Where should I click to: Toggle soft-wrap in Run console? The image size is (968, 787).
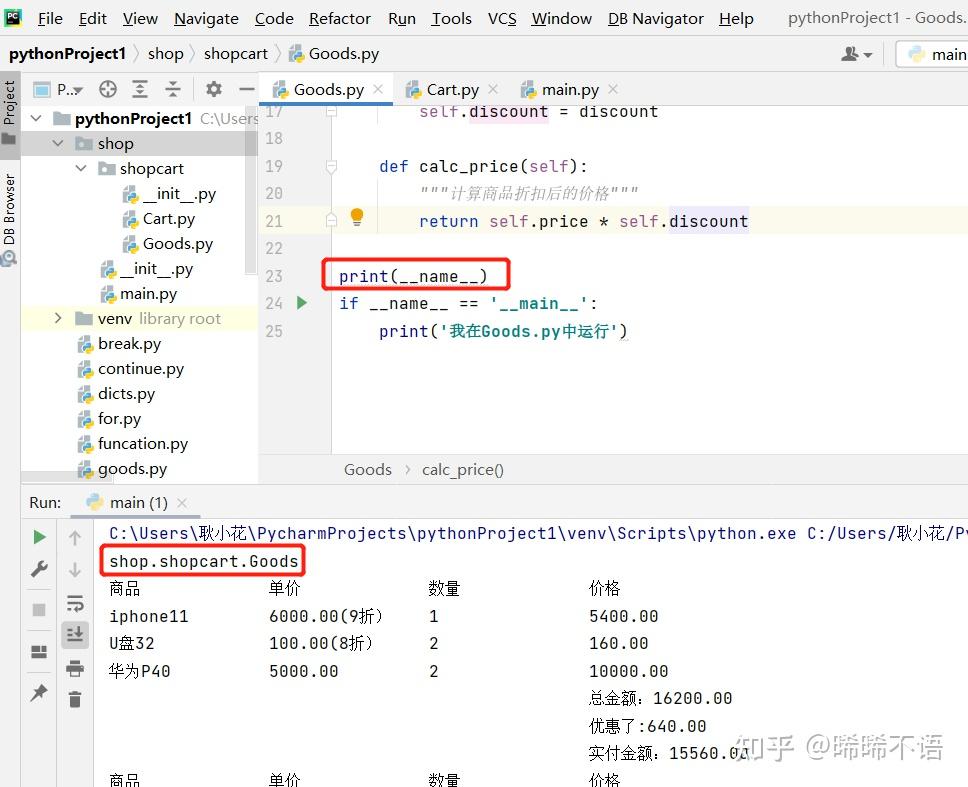[75, 603]
